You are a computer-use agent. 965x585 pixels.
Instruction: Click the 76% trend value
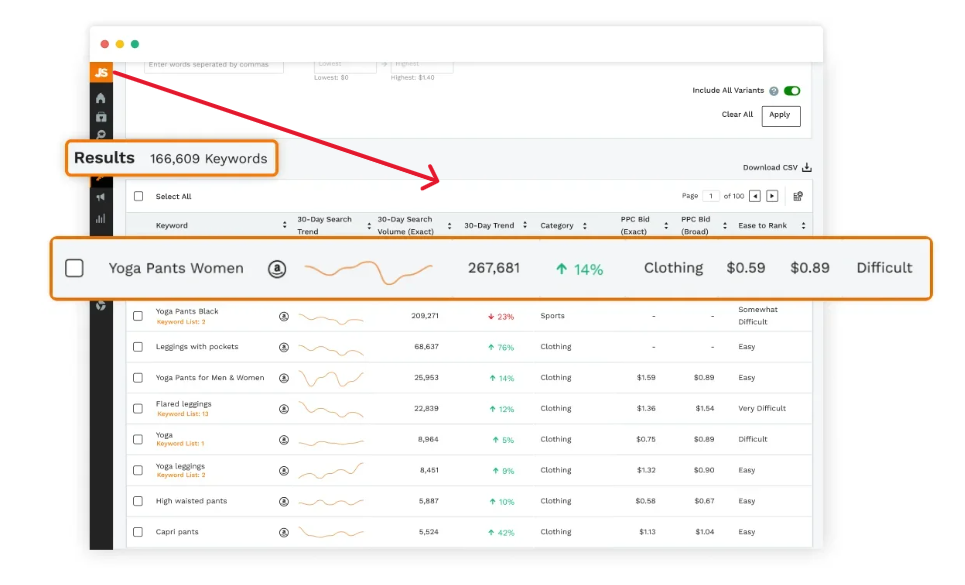tap(501, 348)
